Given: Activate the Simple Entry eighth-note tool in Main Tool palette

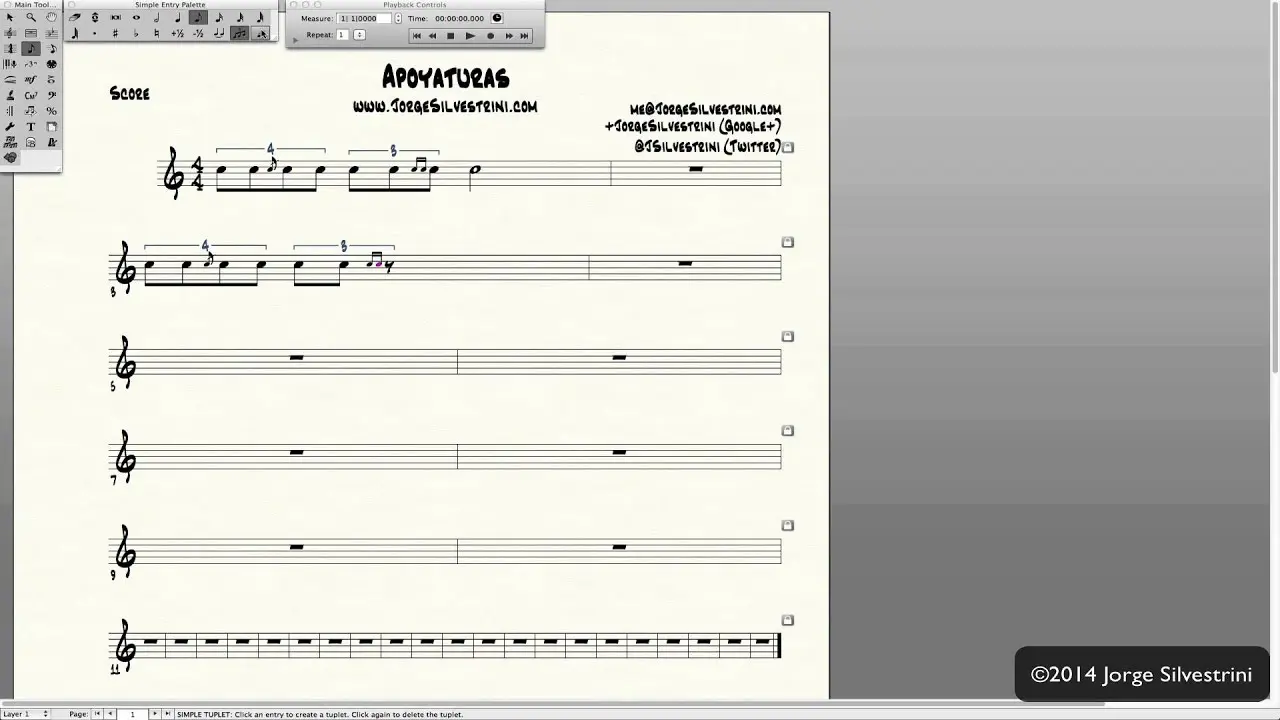Looking at the screenshot, I should pos(31,48).
